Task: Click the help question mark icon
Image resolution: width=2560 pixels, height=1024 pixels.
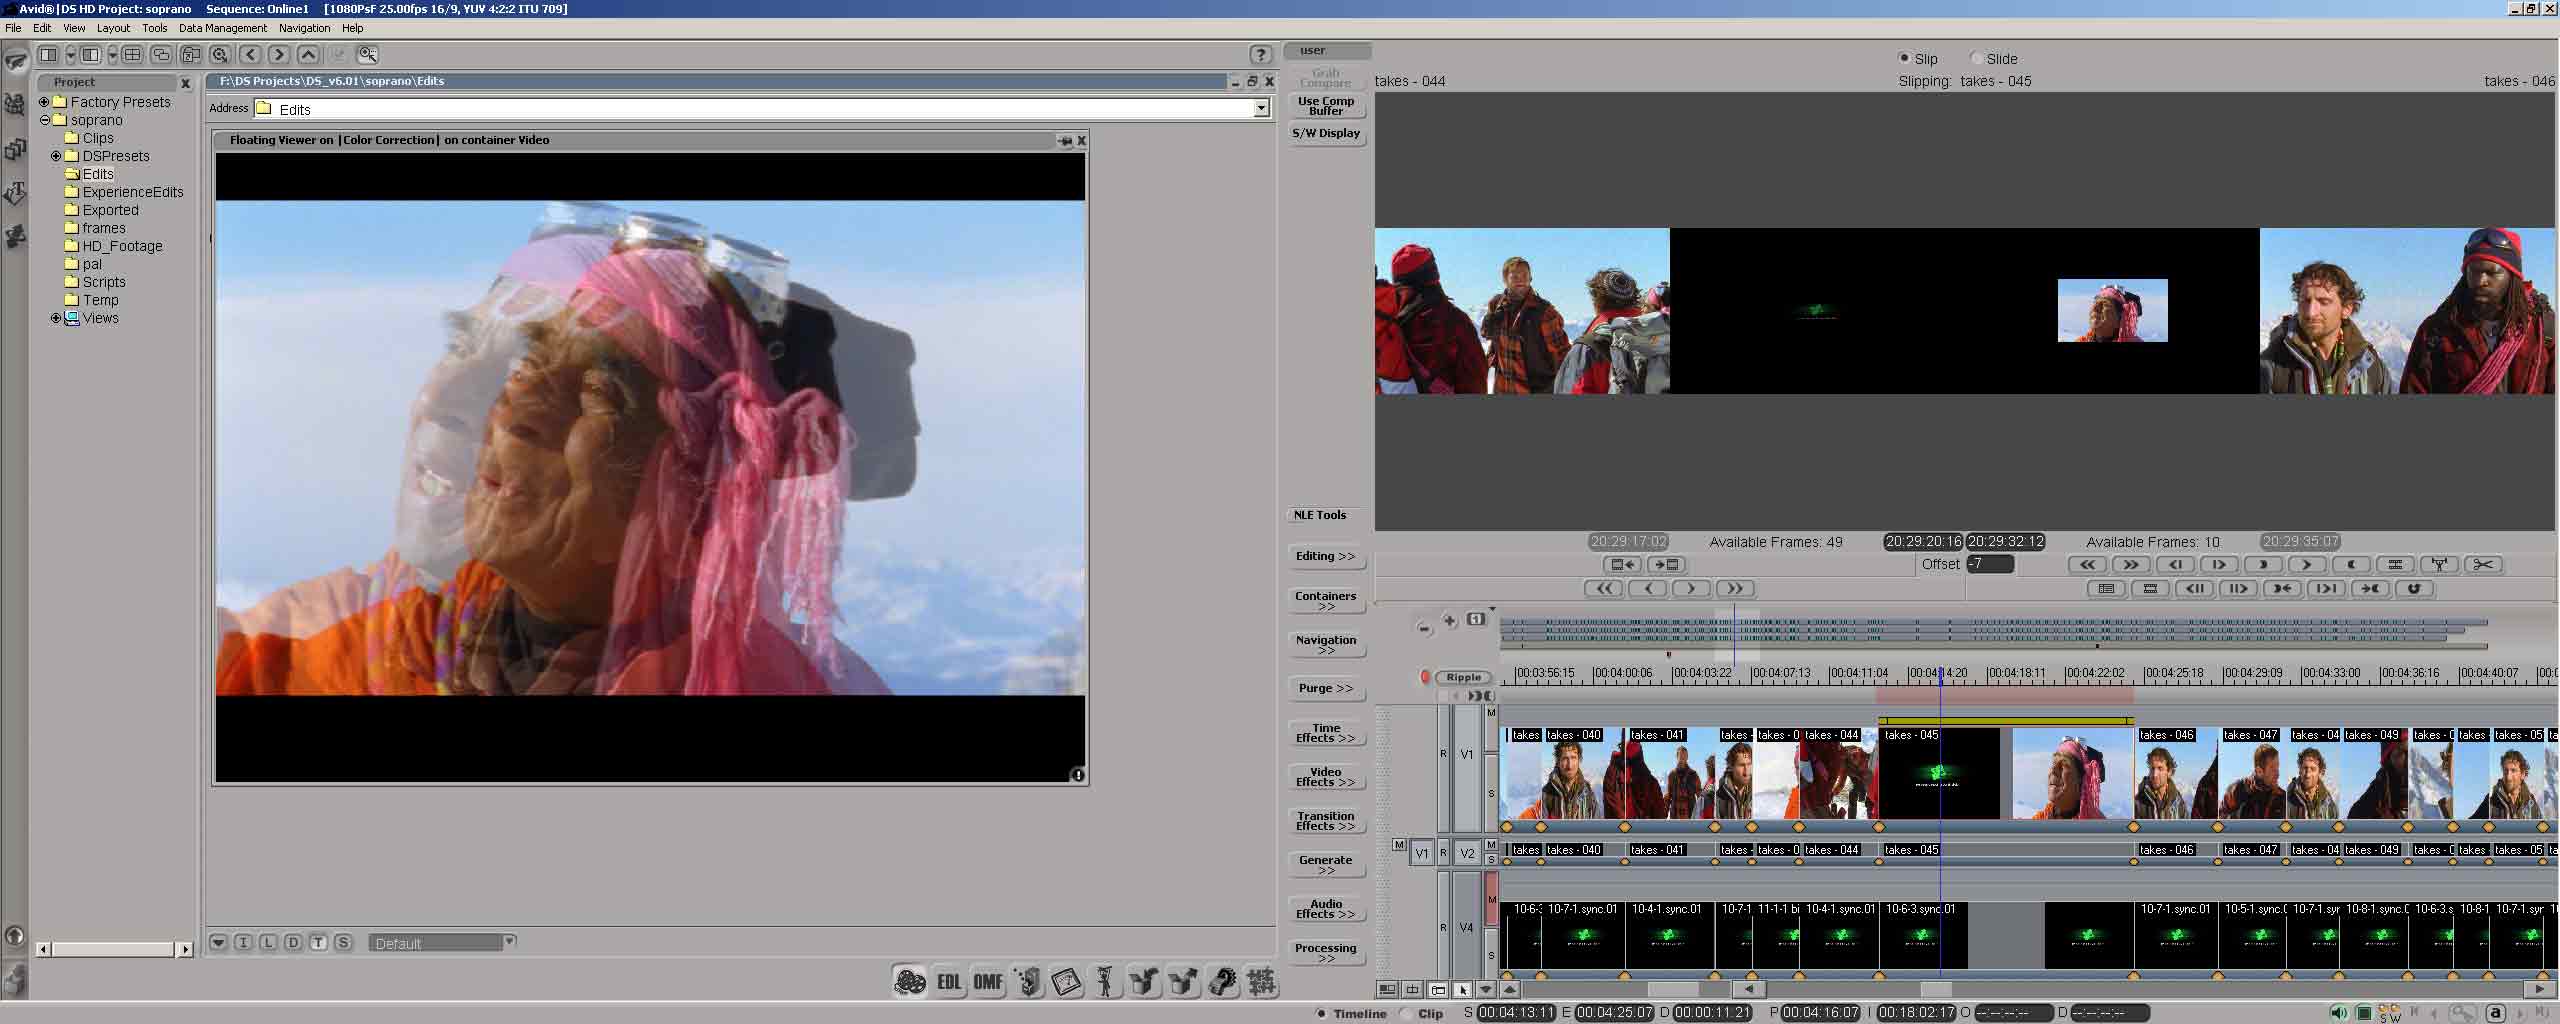Action: point(1261,55)
